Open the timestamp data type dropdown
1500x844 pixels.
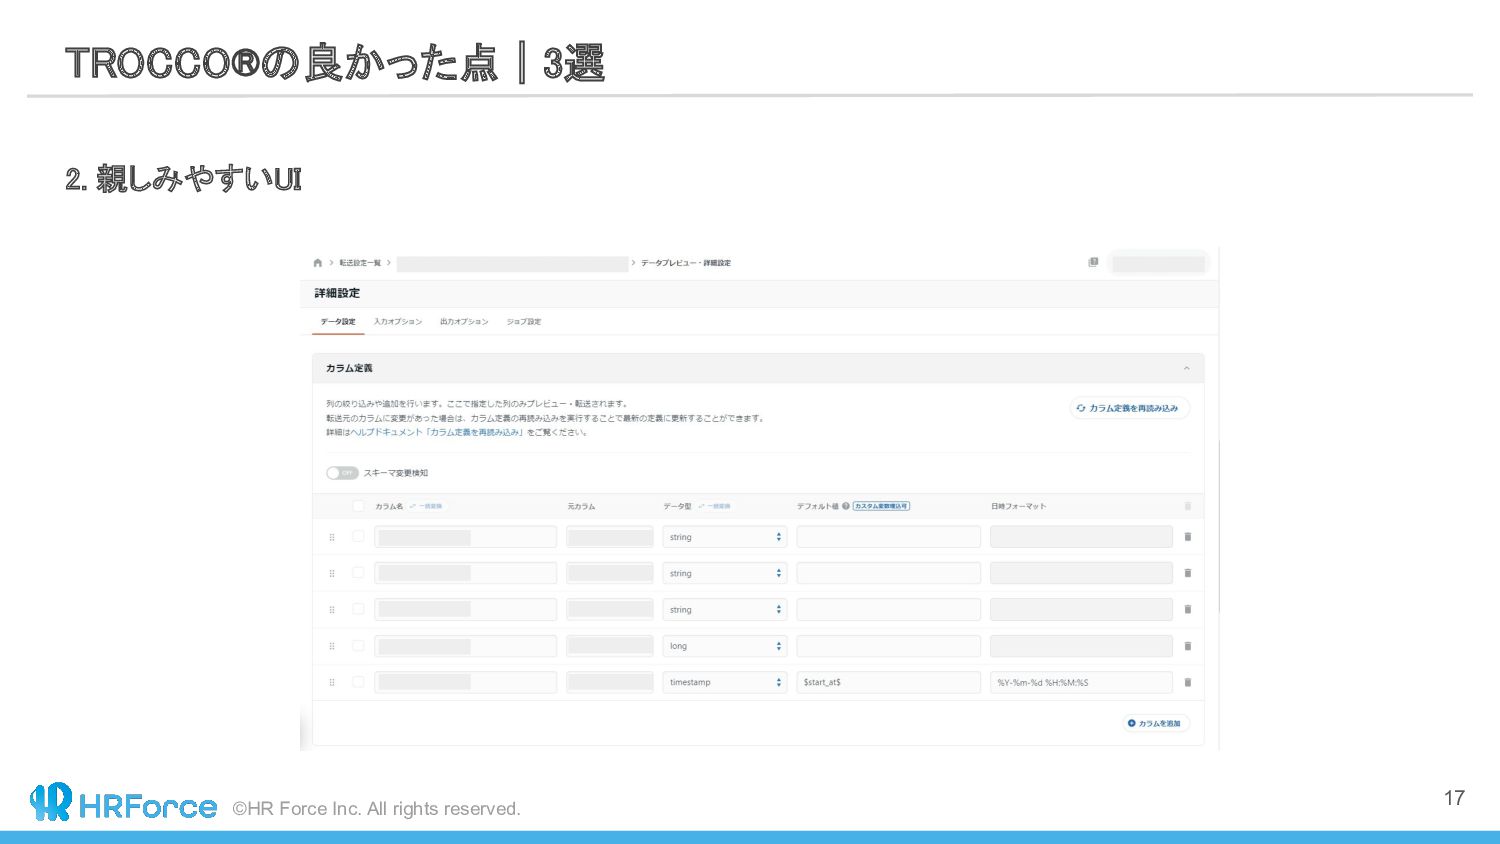pos(725,682)
